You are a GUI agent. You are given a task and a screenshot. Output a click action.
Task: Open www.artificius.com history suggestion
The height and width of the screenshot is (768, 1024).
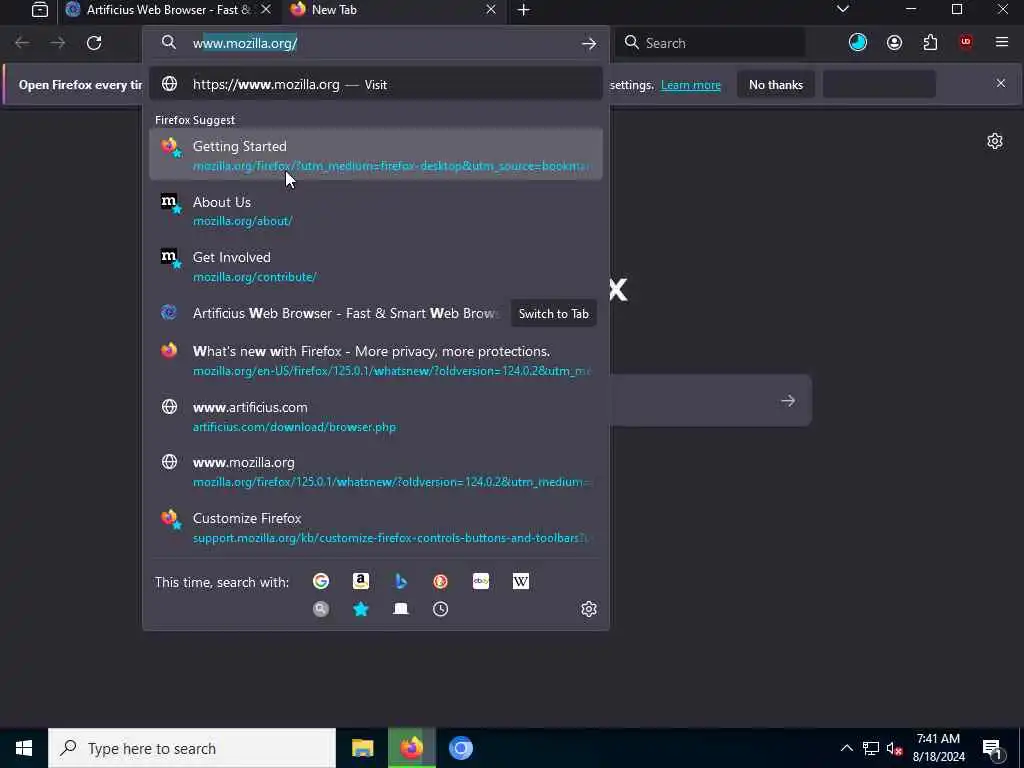coord(376,416)
